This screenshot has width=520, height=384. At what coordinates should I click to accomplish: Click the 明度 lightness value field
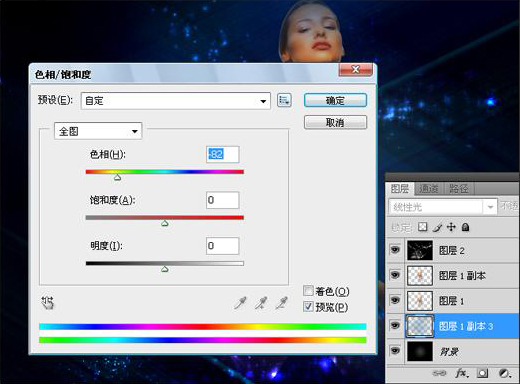tap(223, 246)
